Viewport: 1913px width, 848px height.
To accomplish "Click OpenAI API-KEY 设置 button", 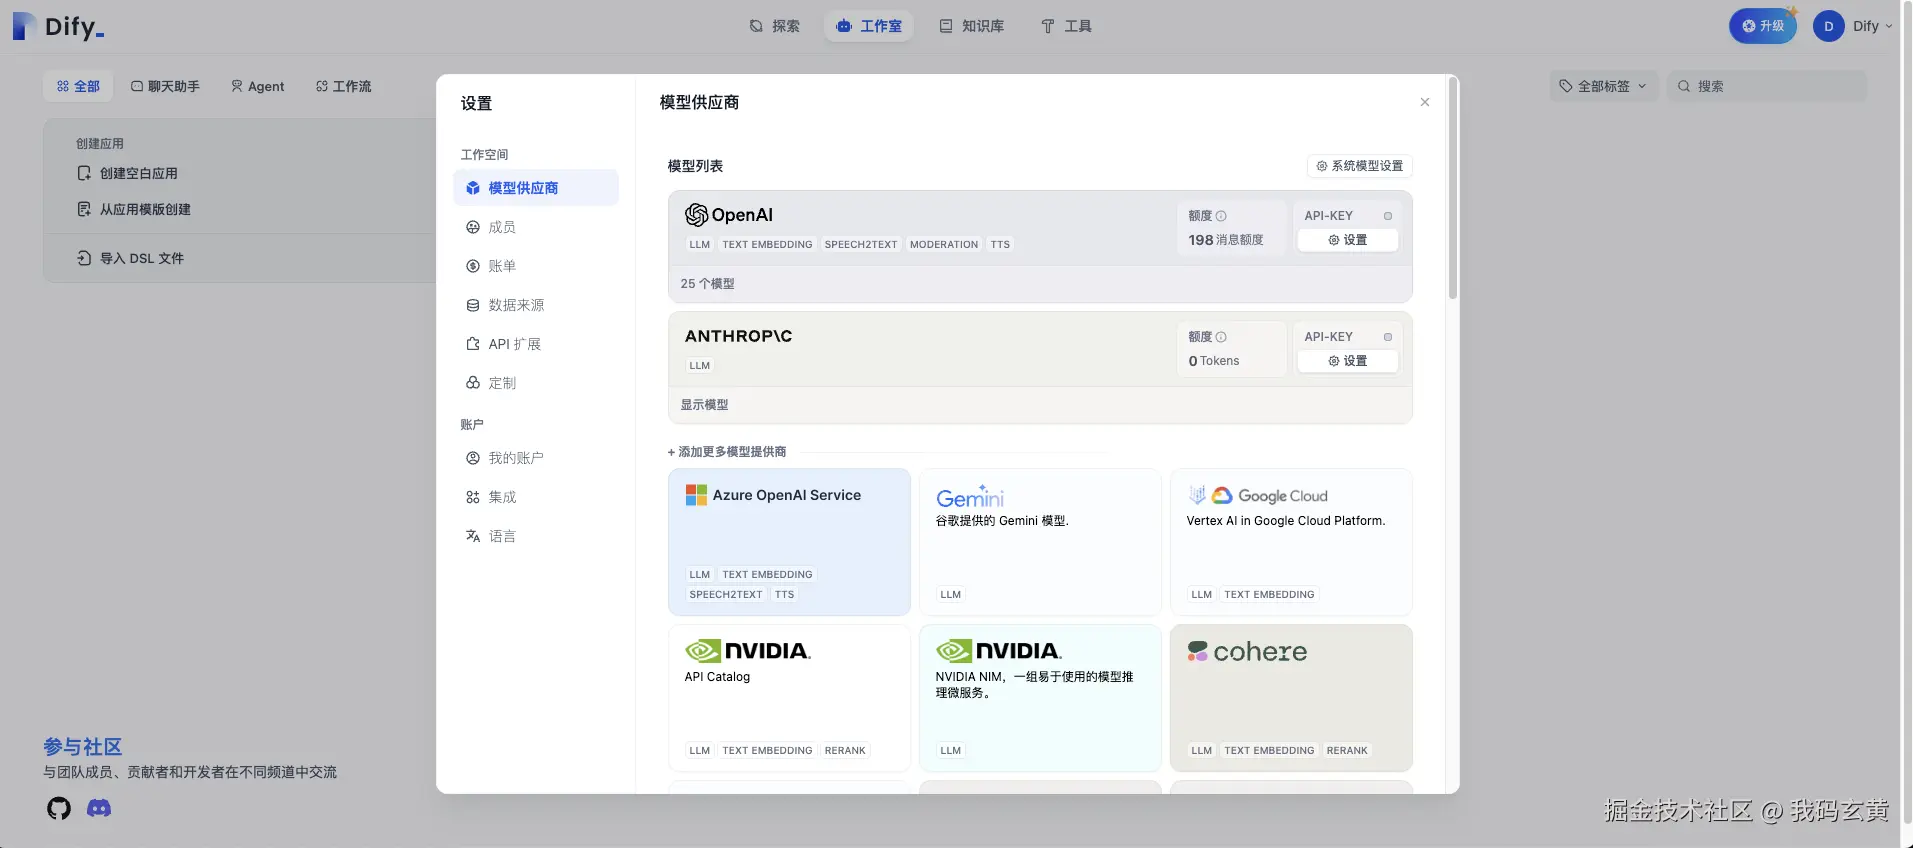I will 1347,240.
